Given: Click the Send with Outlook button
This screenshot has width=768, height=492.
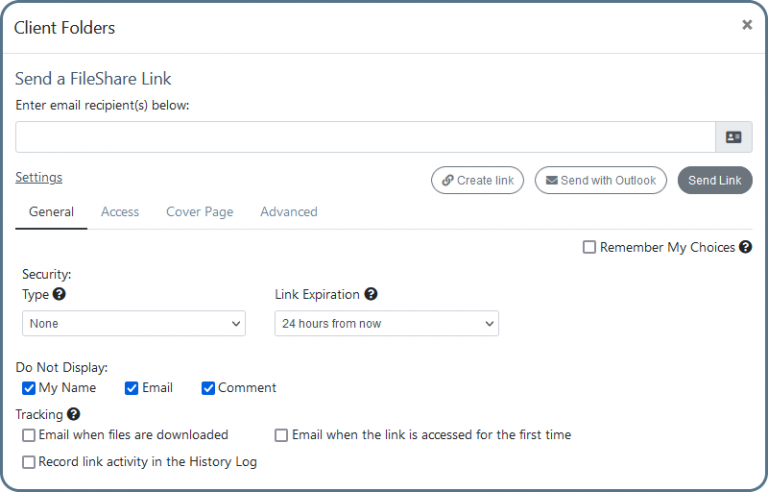Looking at the screenshot, I should pyautogui.click(x=600, y=180).
